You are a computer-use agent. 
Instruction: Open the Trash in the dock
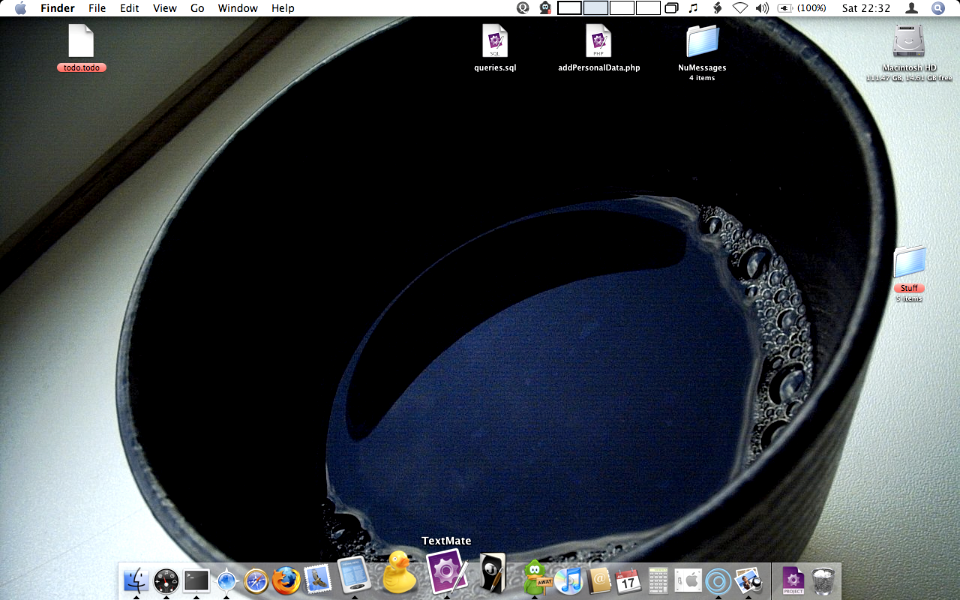click(x=823, y=580)
